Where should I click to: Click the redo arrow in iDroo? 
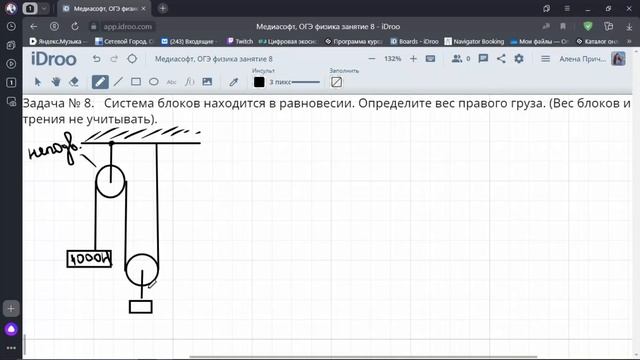click(114, 59)
